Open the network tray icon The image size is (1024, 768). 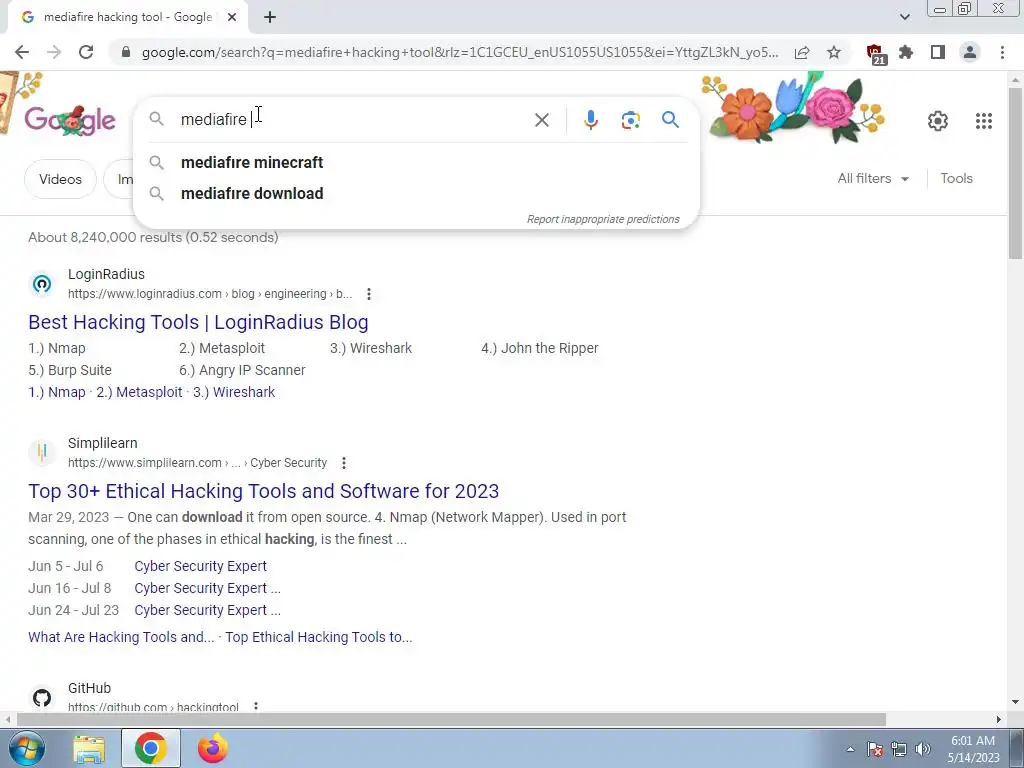(899, 749)
